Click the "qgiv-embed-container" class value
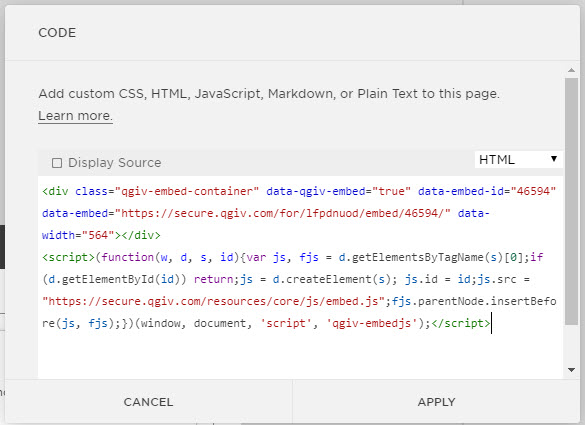The height and width of the screenshot is (425, 585). (x=187, y=191)
